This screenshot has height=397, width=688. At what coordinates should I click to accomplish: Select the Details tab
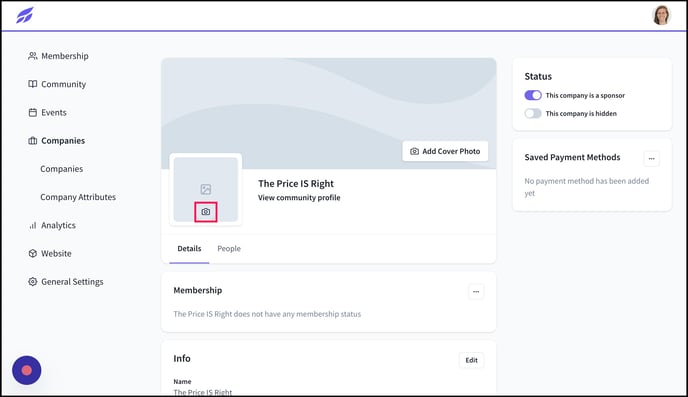(x=189, y=249)
